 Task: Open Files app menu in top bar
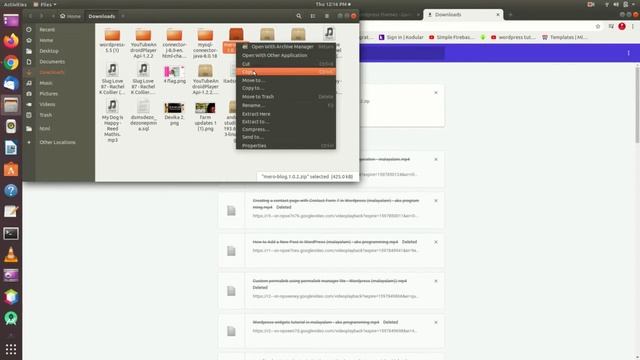pyautogui.click(x=45, y=4)
